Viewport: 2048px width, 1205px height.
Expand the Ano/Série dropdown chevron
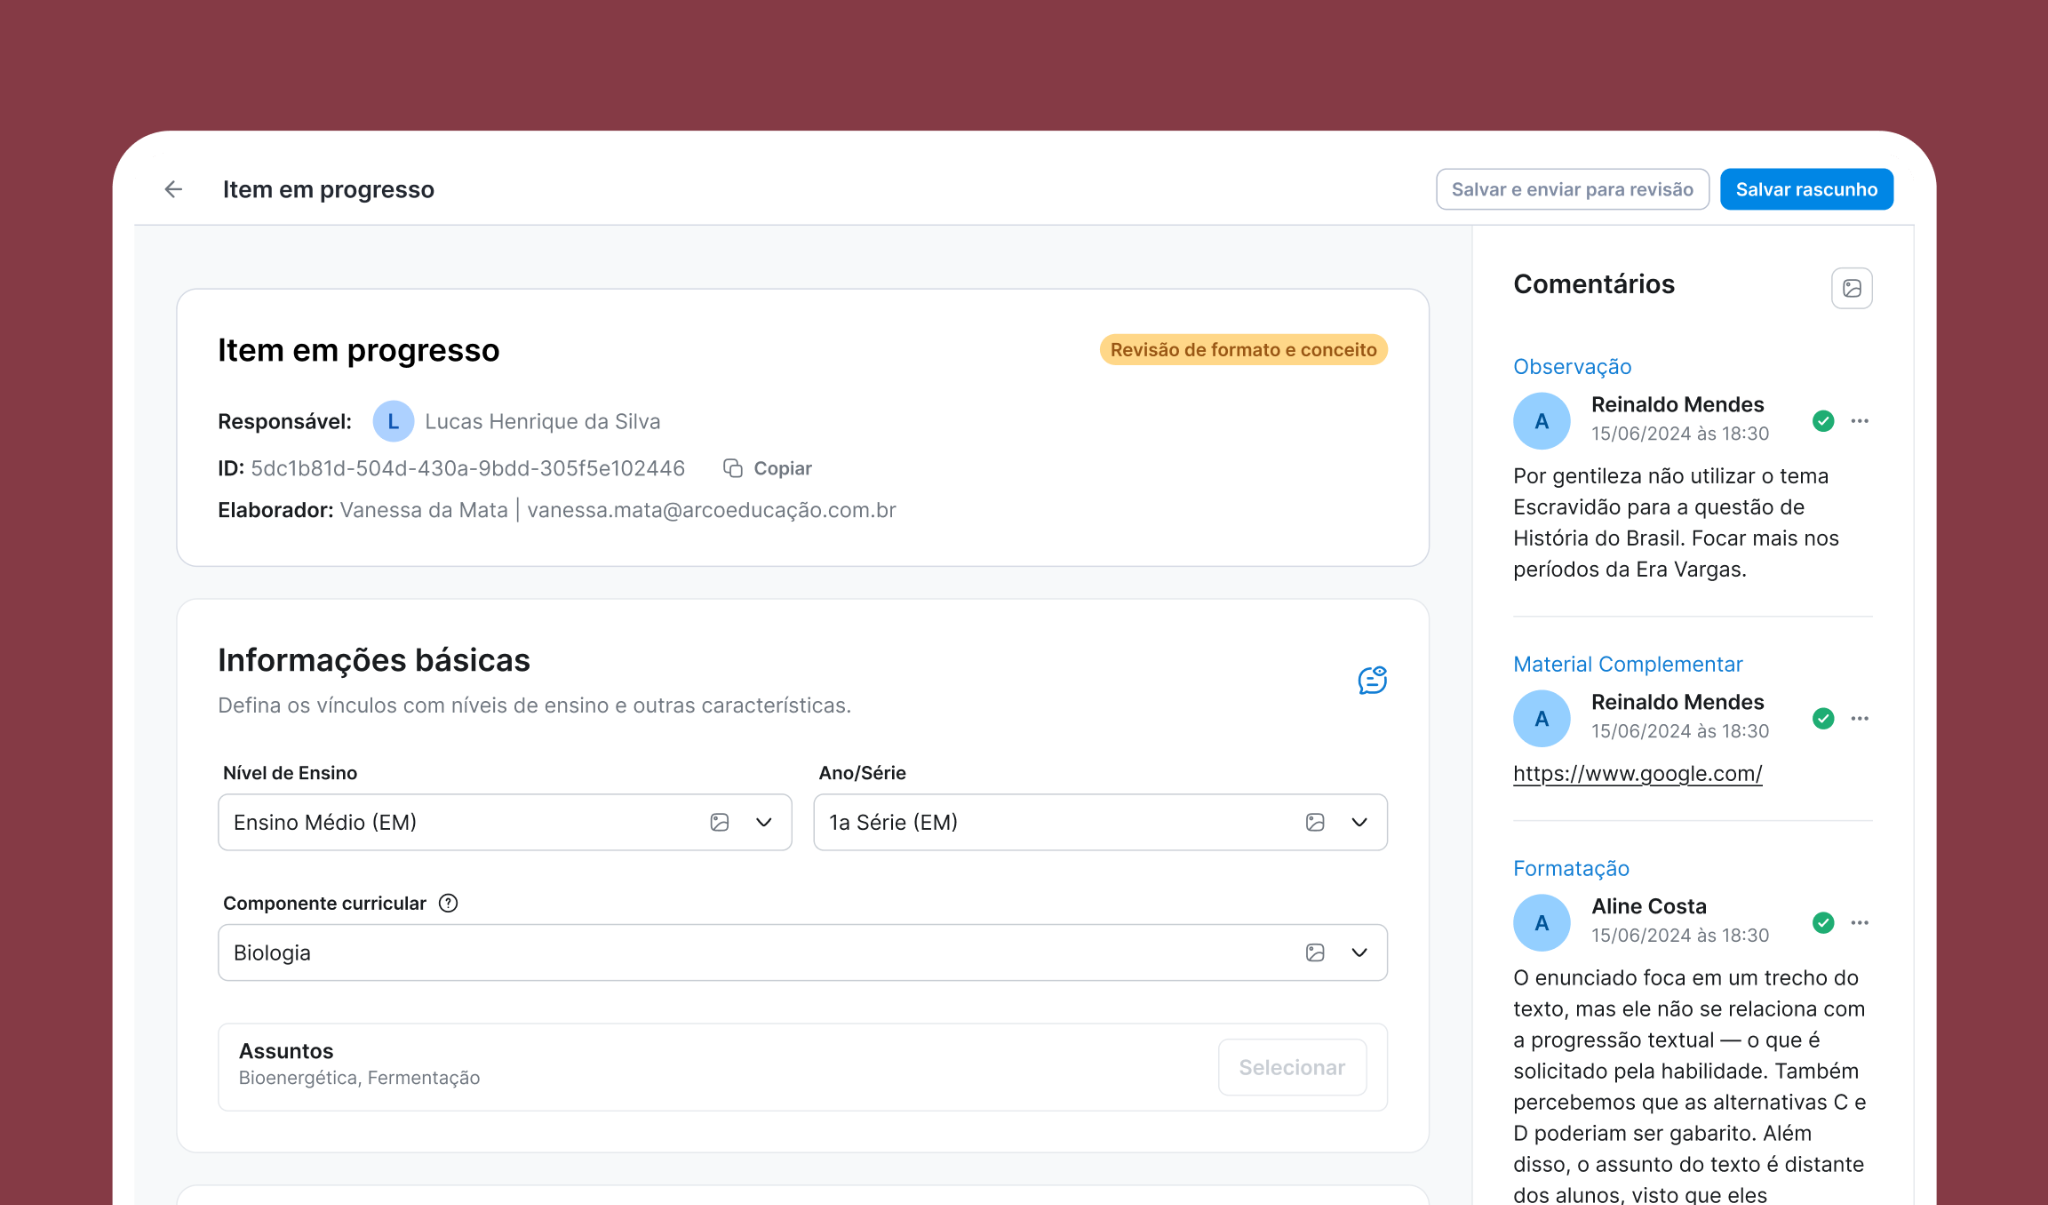[1360, 822]
